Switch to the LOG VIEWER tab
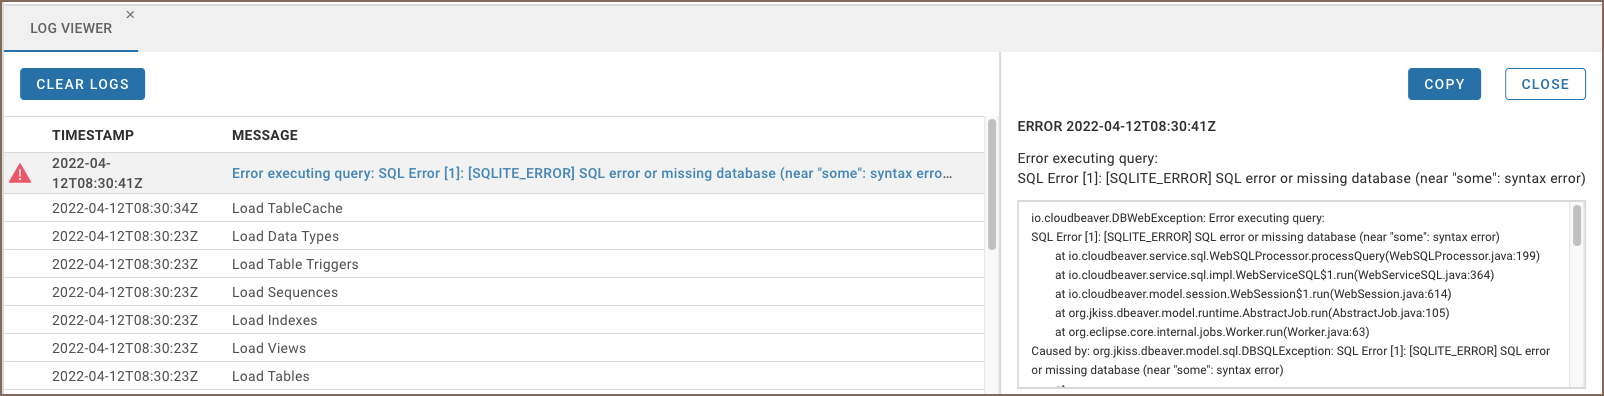This screenshot has height=396, width=1604. point(71,28)
